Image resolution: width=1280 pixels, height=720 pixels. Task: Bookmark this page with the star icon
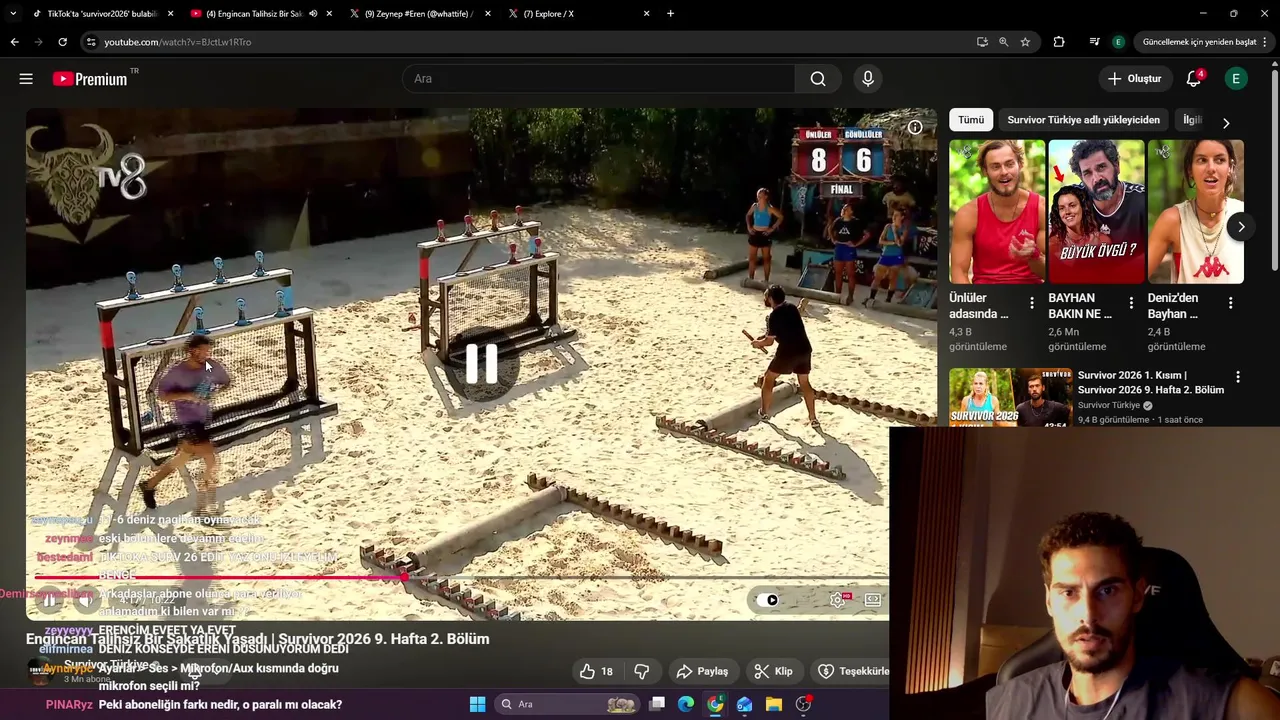[x=1025, y=42]
